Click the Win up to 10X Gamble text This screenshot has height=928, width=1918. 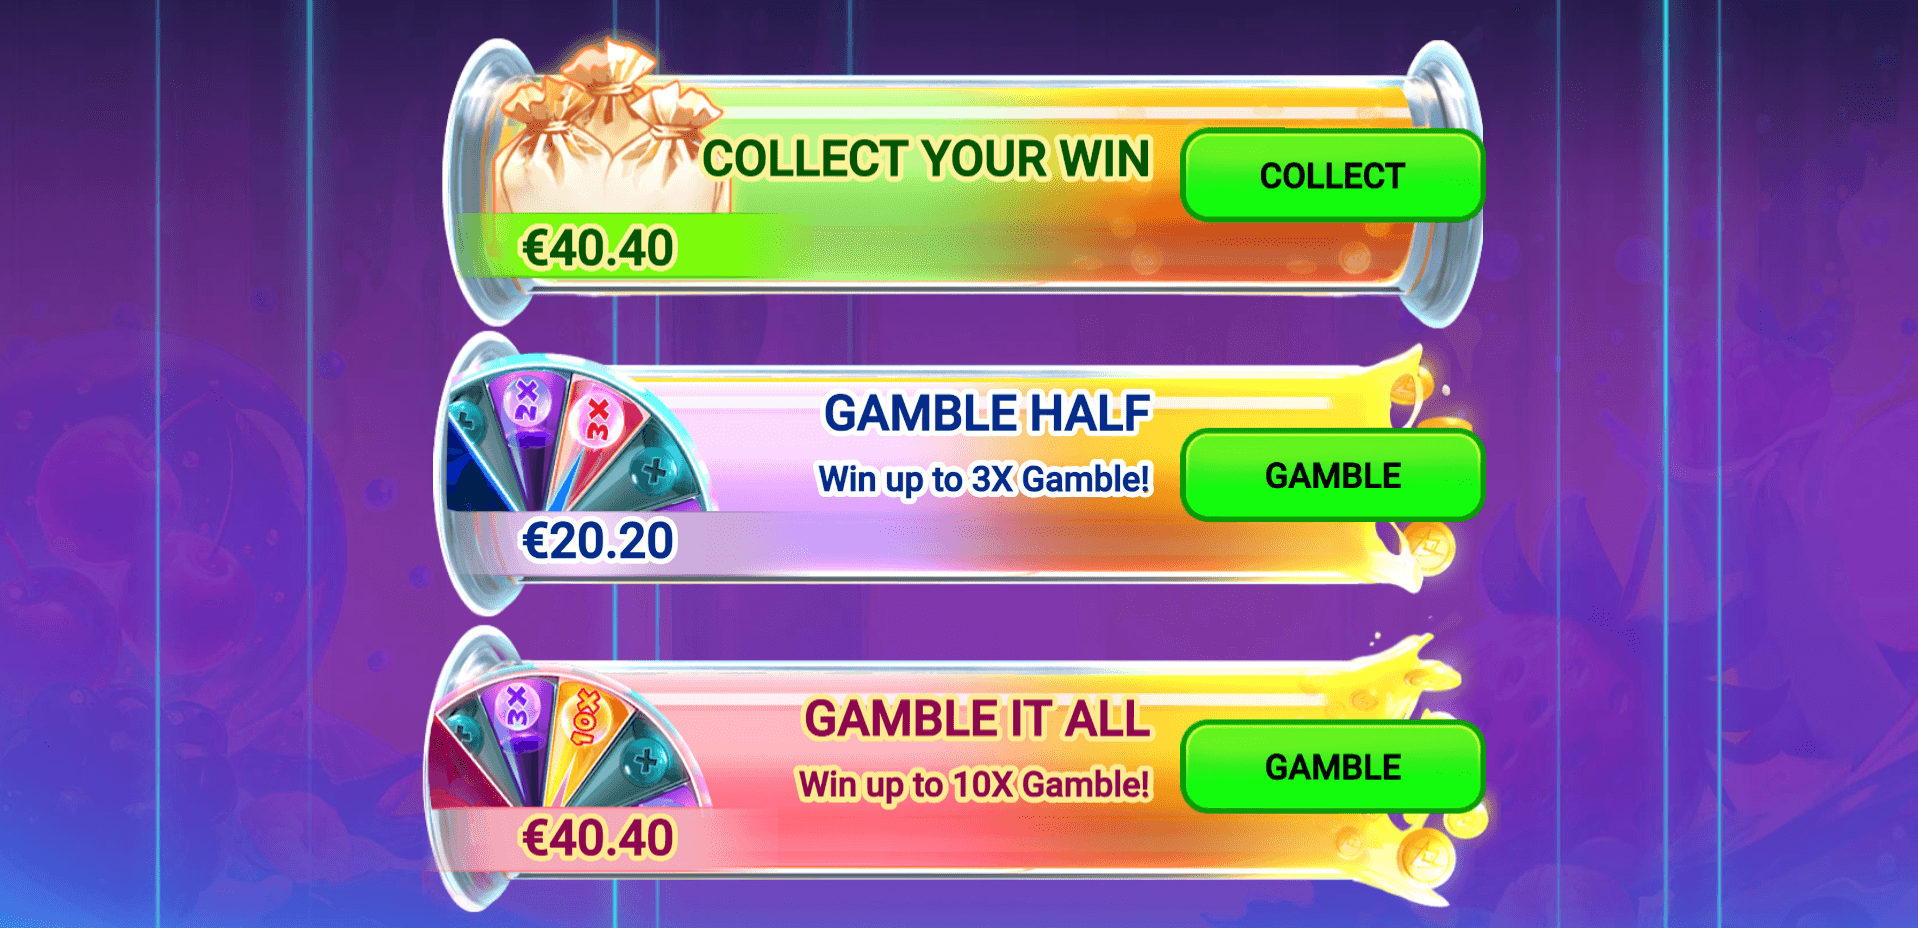tap(974, 785)
